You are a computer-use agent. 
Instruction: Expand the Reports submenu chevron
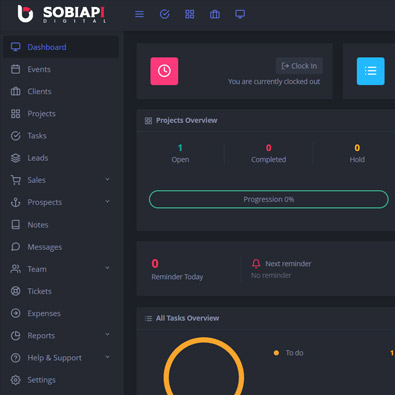point(107,334)
